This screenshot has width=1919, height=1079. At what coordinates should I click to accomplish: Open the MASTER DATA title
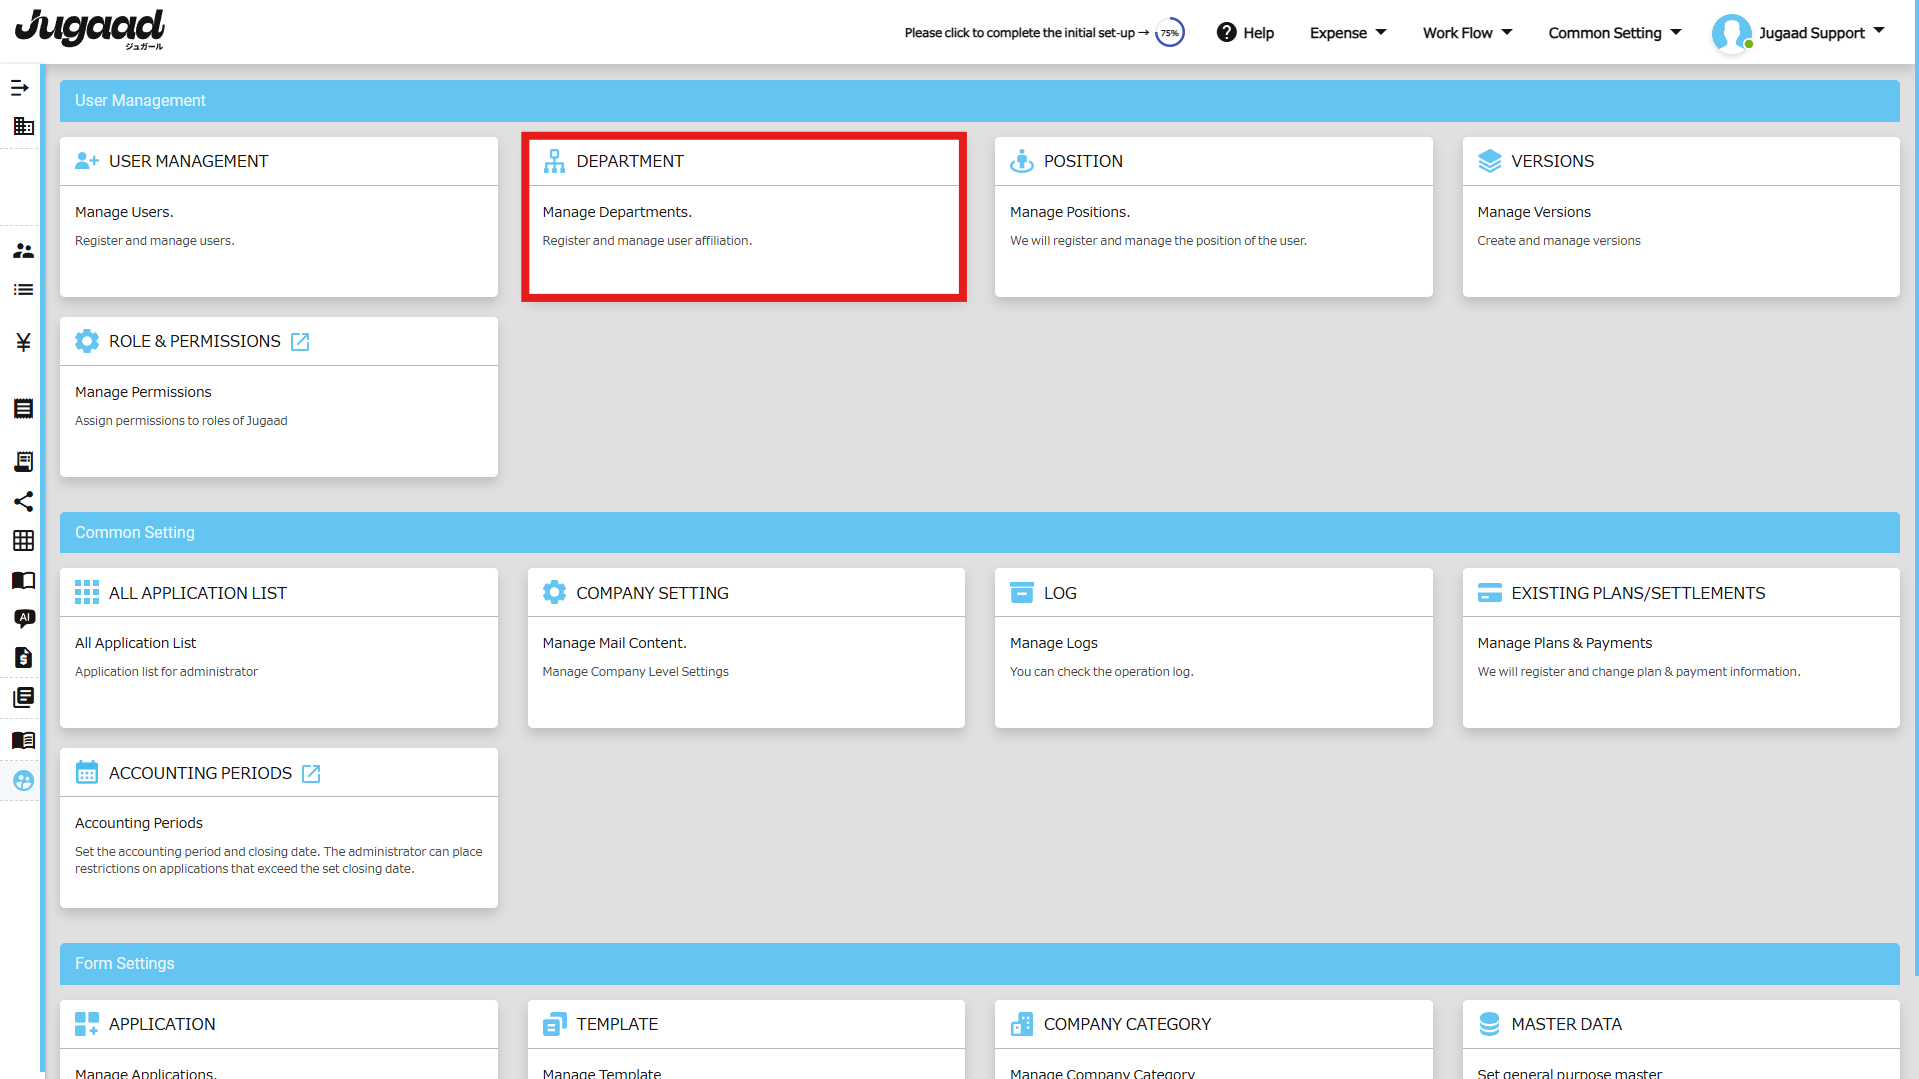pos(1566,1024)
